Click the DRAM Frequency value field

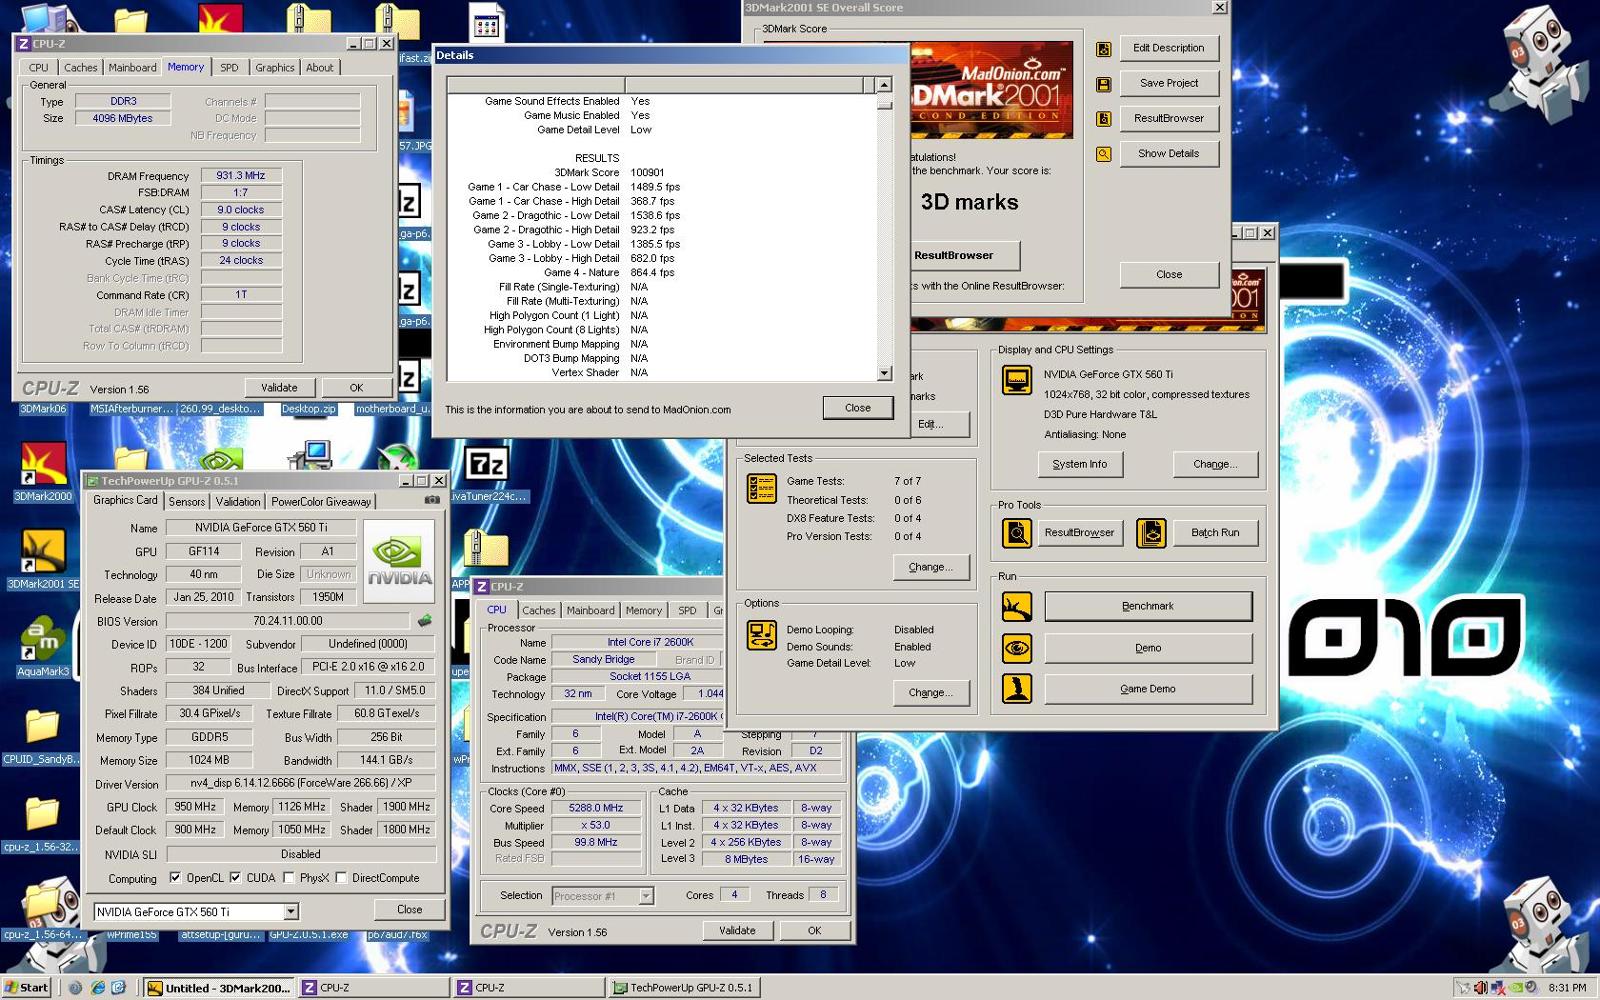pos(241,176)
